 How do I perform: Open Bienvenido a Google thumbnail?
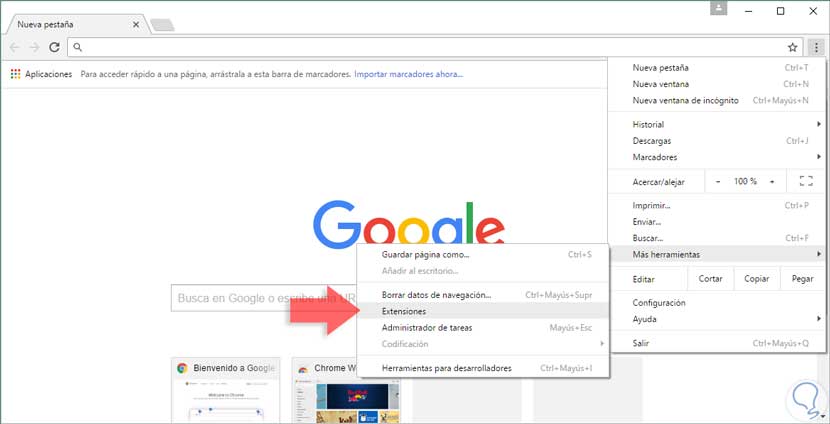click(226, 390)
